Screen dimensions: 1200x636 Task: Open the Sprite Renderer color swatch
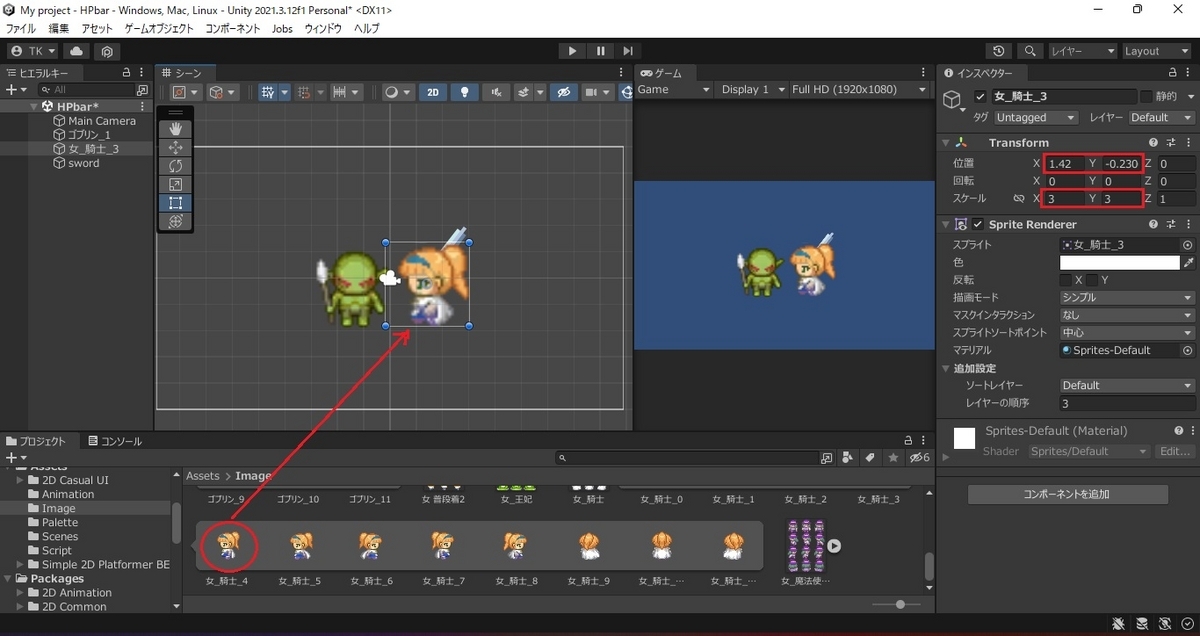(1120, 262)
